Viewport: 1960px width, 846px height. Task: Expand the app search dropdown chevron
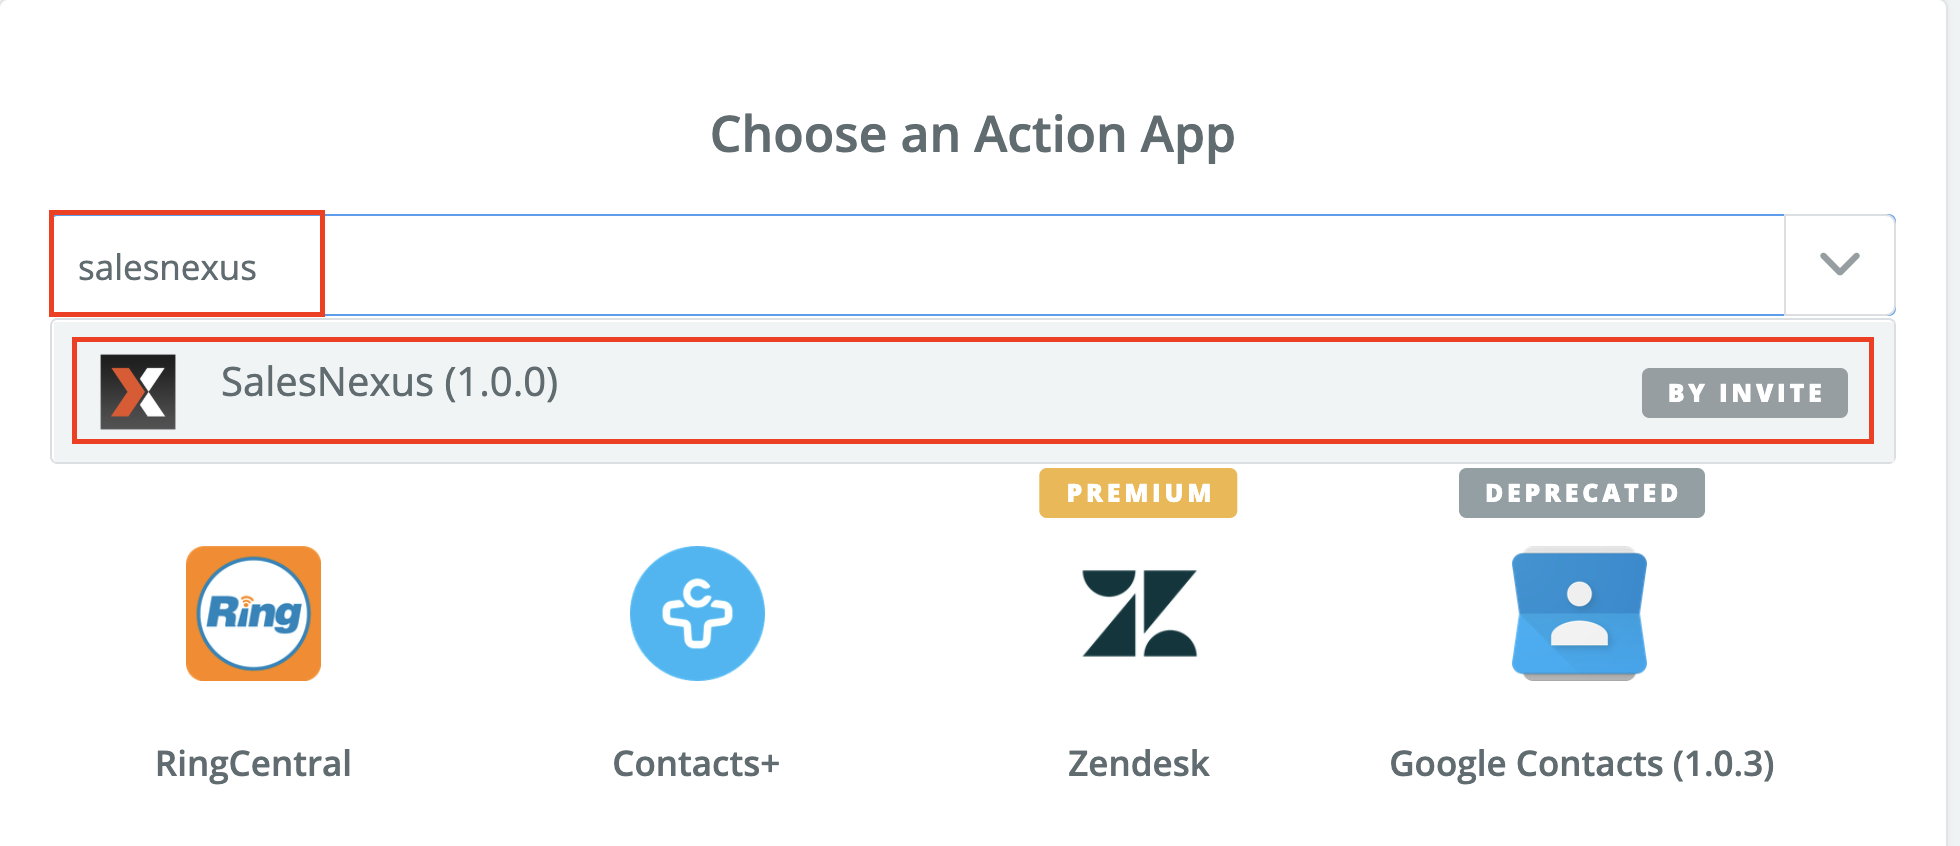click(1839, 264)
